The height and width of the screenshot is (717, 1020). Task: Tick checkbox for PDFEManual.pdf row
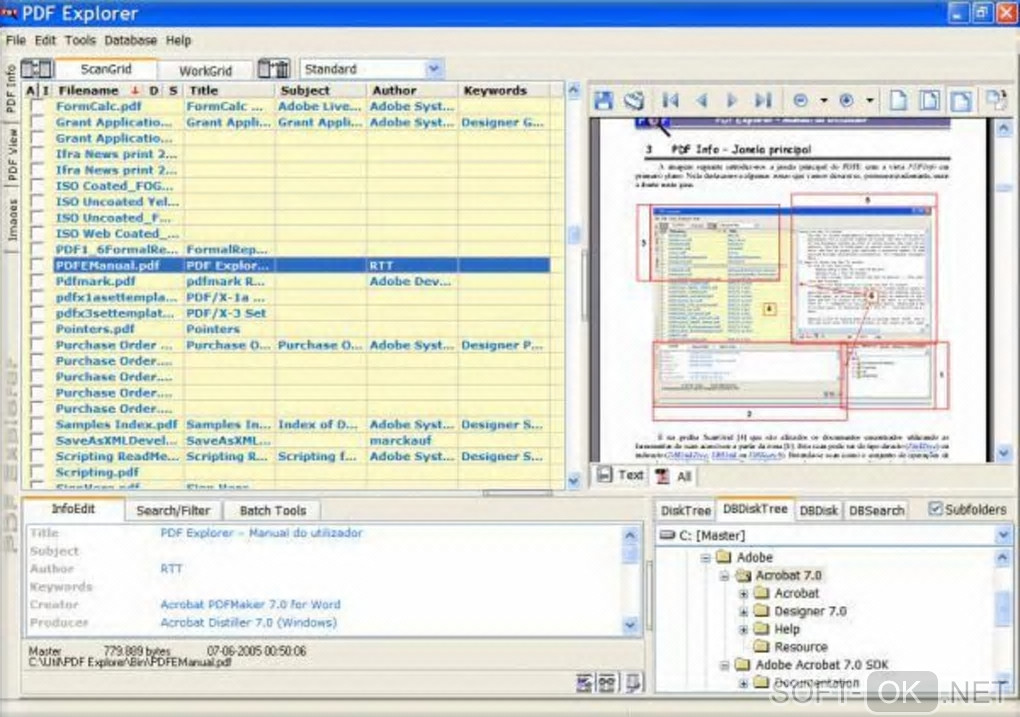(38, 265)
